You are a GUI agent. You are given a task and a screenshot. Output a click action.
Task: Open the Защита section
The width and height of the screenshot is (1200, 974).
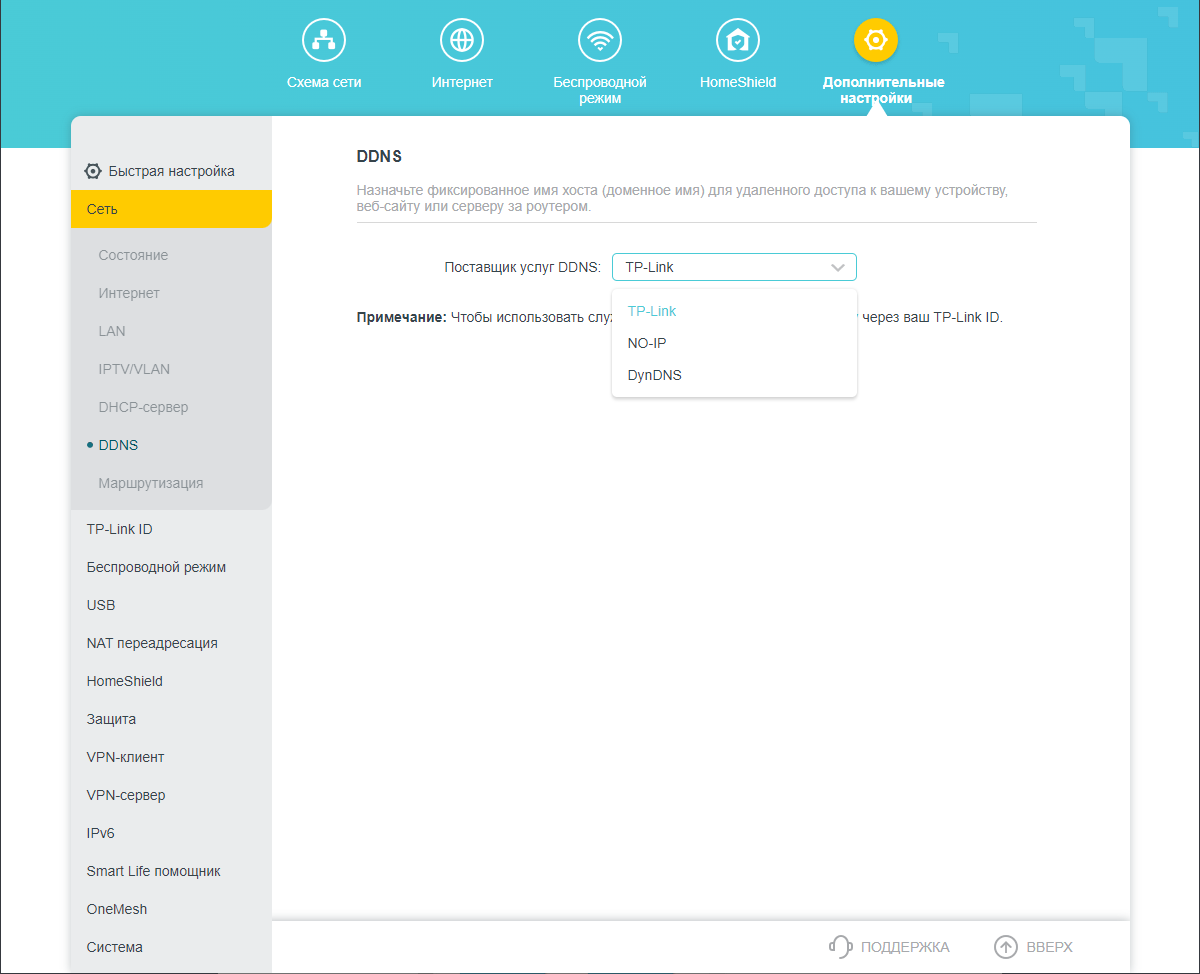click(x=111, y=719)
